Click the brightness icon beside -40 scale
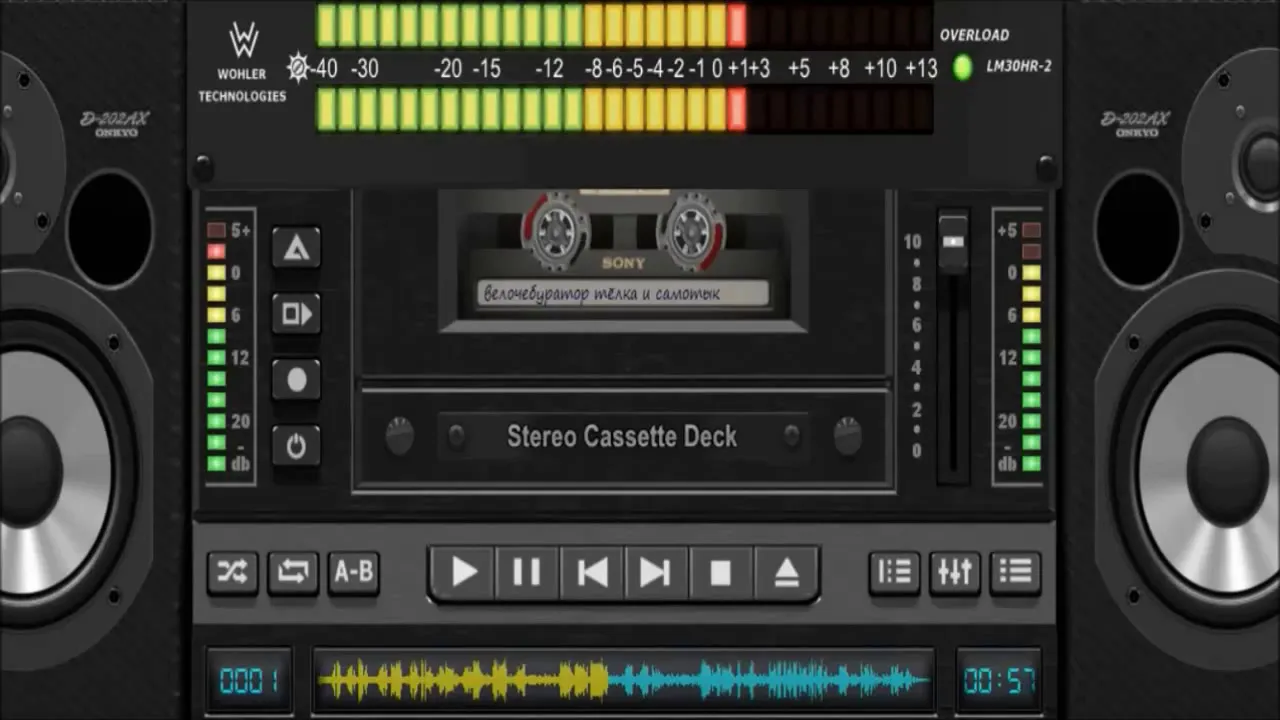Screen dimensions: 1280x720 click(x=298, y=68)
